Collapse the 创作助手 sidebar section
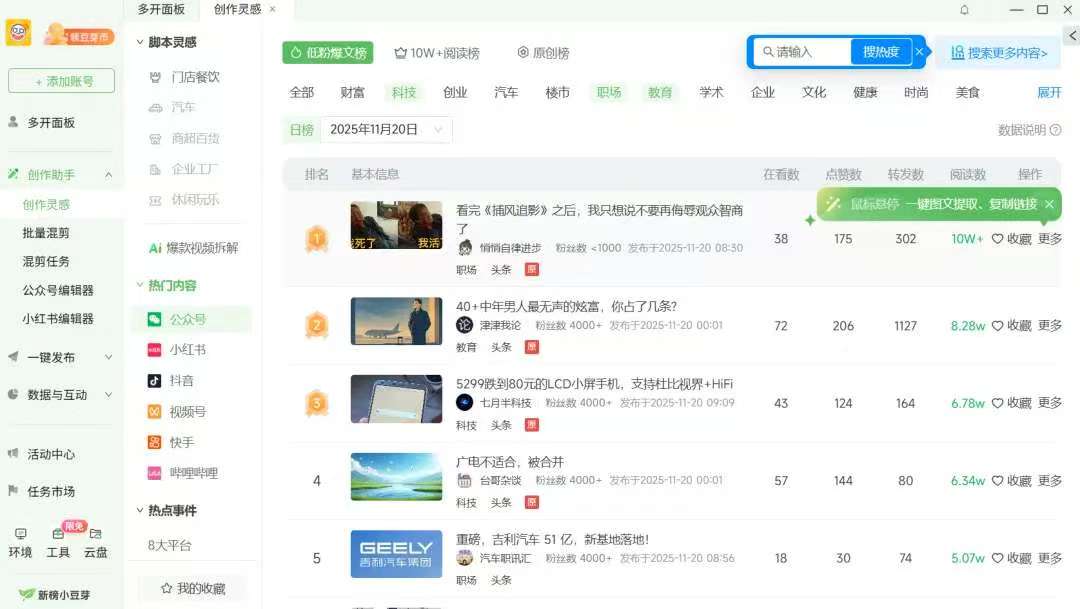 [109, 175]
